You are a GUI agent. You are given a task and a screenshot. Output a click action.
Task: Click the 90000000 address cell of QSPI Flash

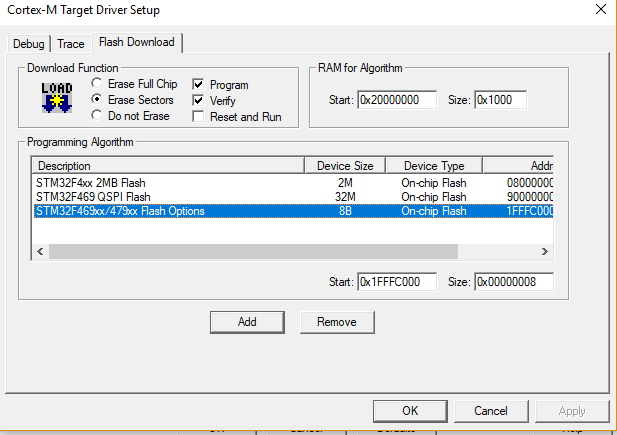click(x=530, y=197)
